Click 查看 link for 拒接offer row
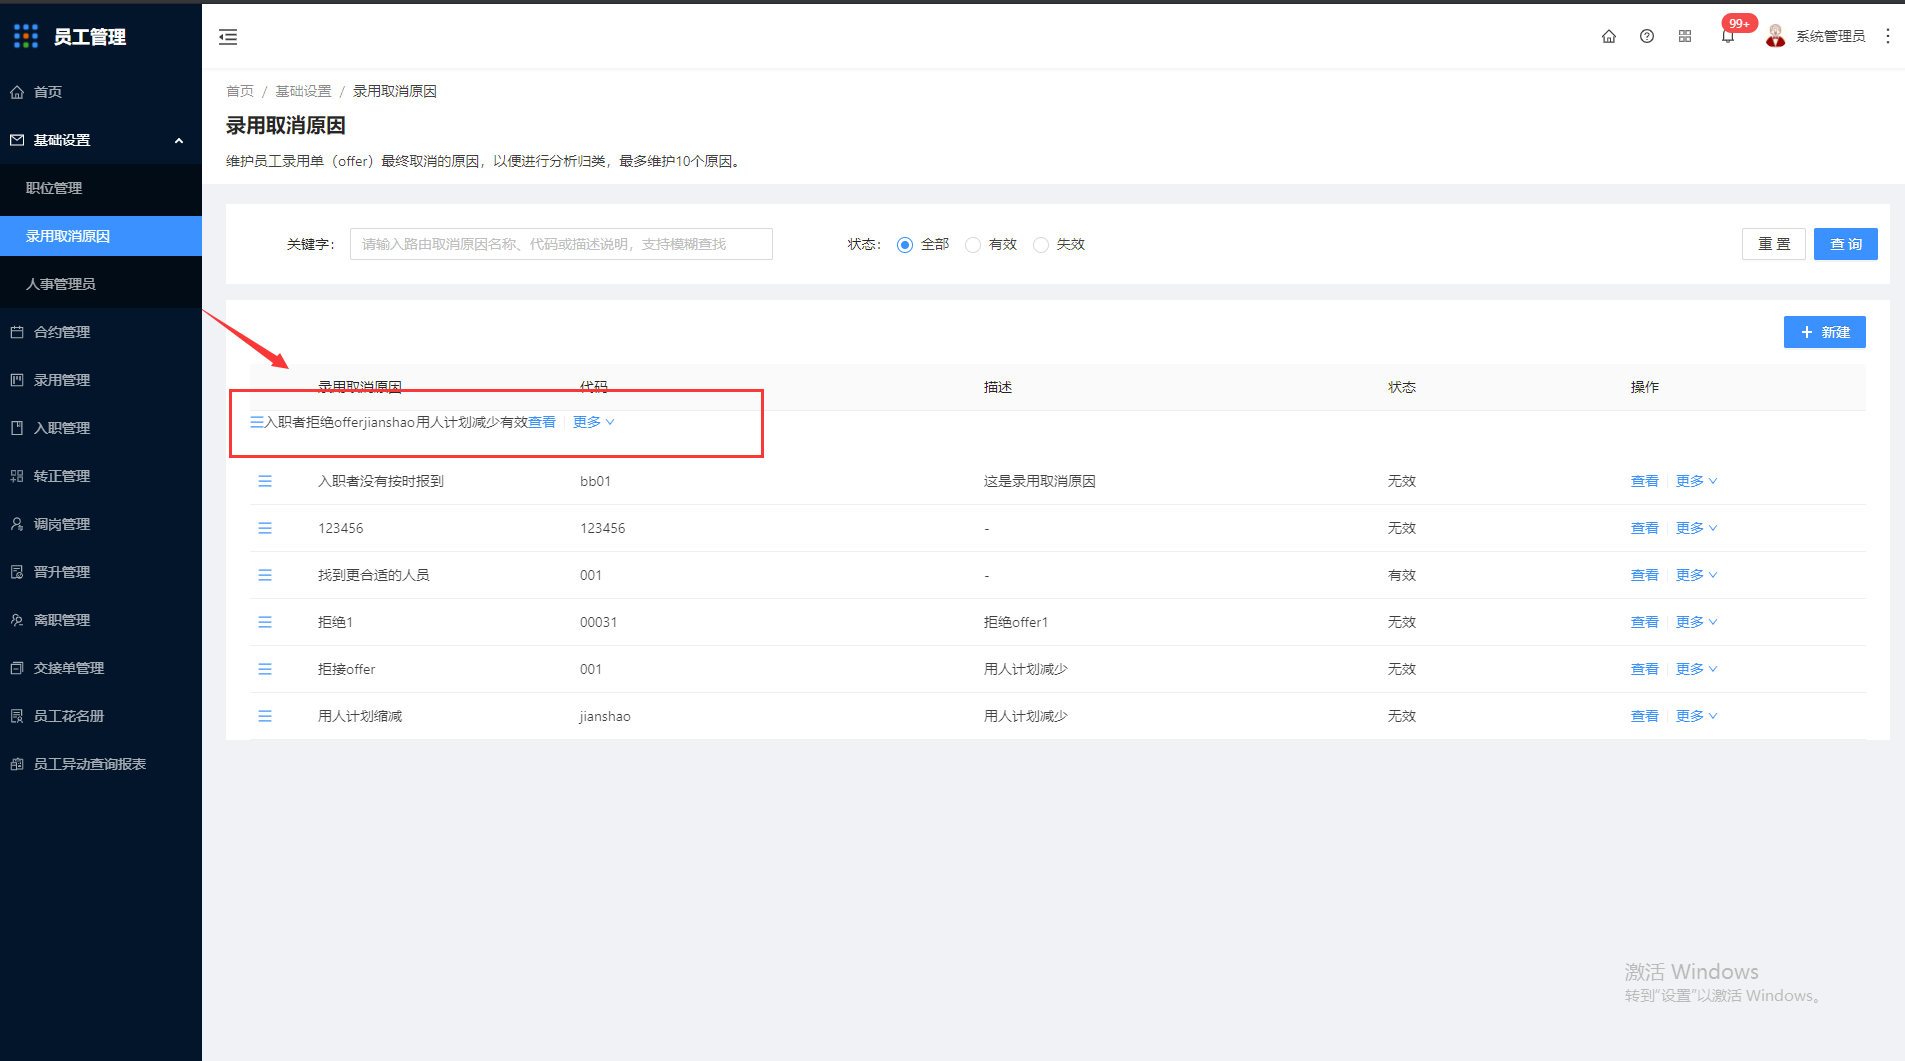 point(1645,669)
